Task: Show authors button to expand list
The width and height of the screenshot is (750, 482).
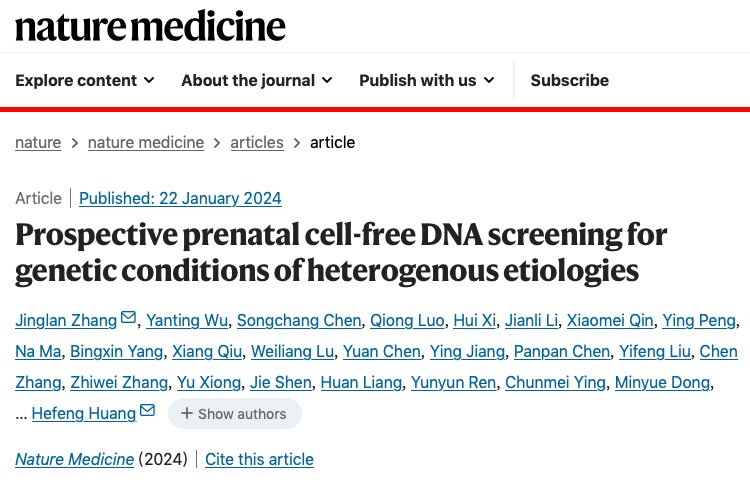Action: click(x=235, y=414)
